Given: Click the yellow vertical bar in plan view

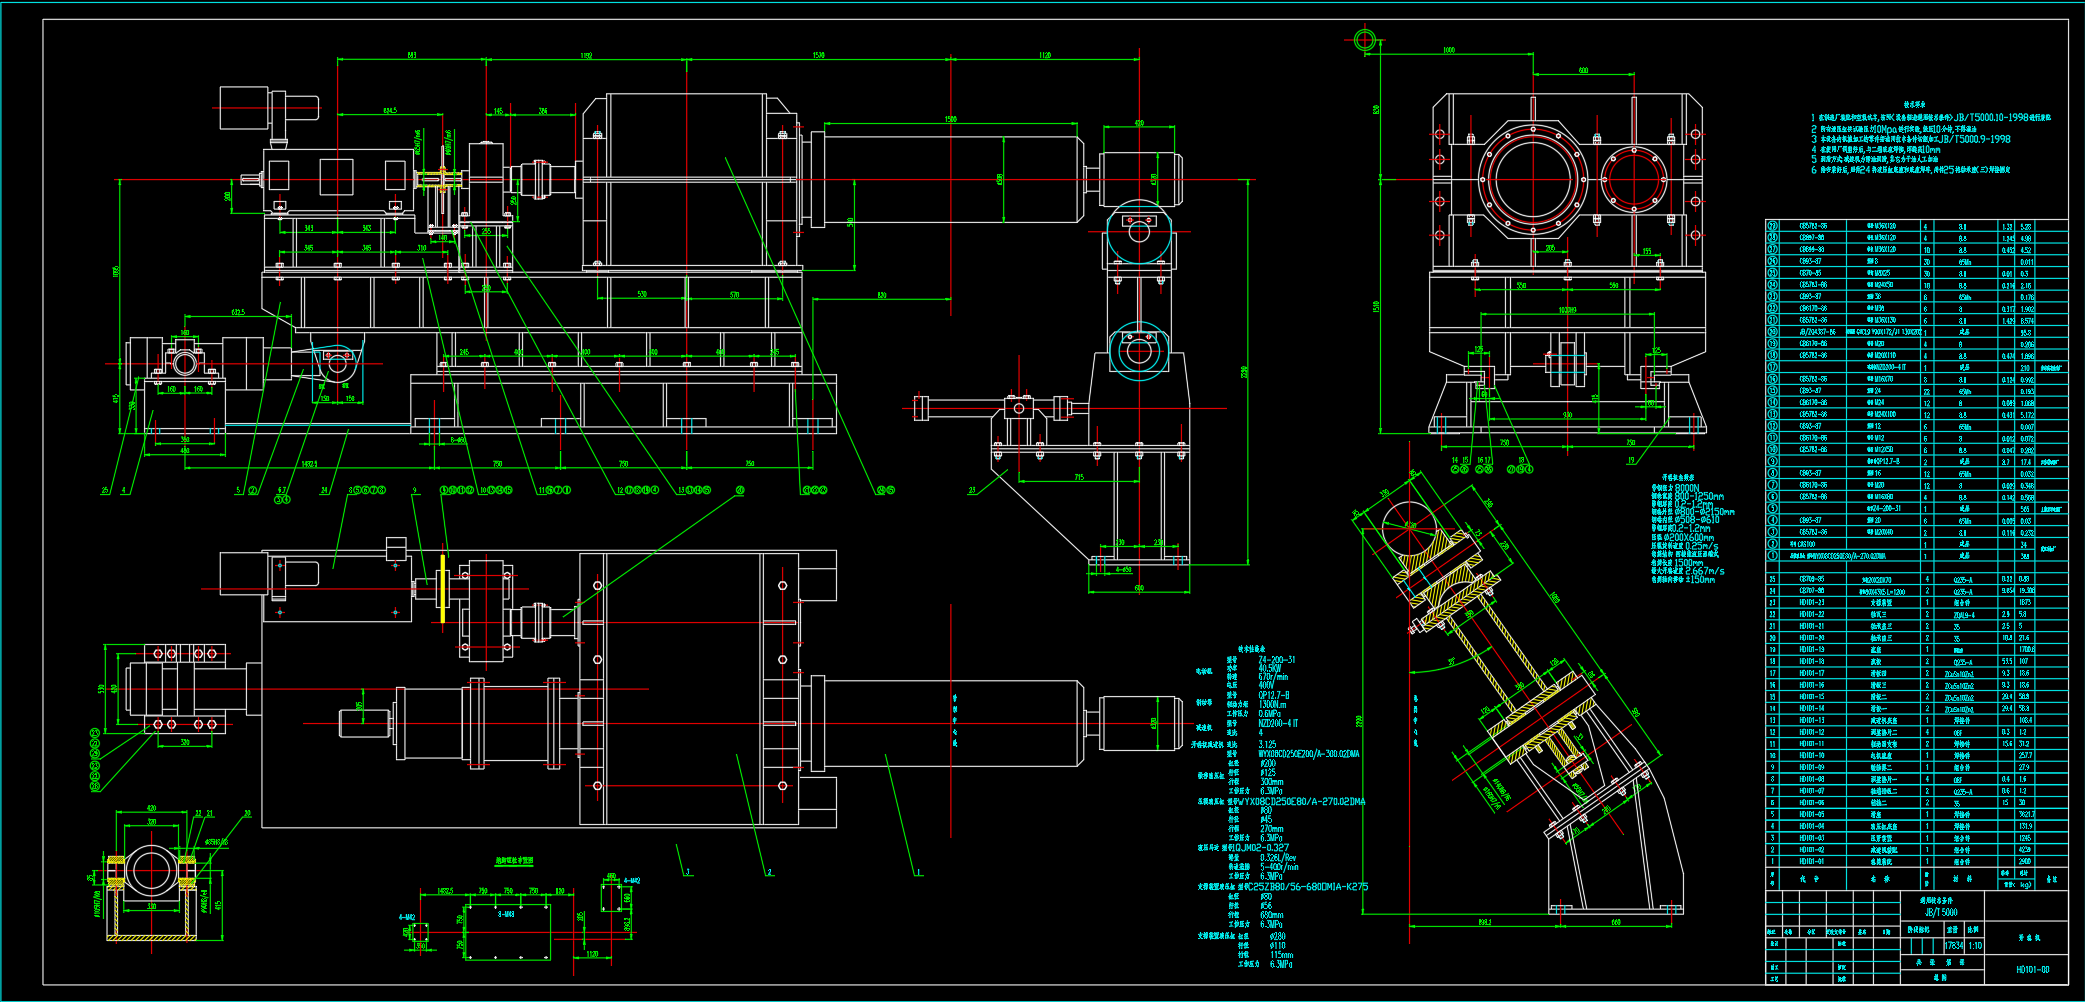Looking at the screenshot, I should pos(442,589).
